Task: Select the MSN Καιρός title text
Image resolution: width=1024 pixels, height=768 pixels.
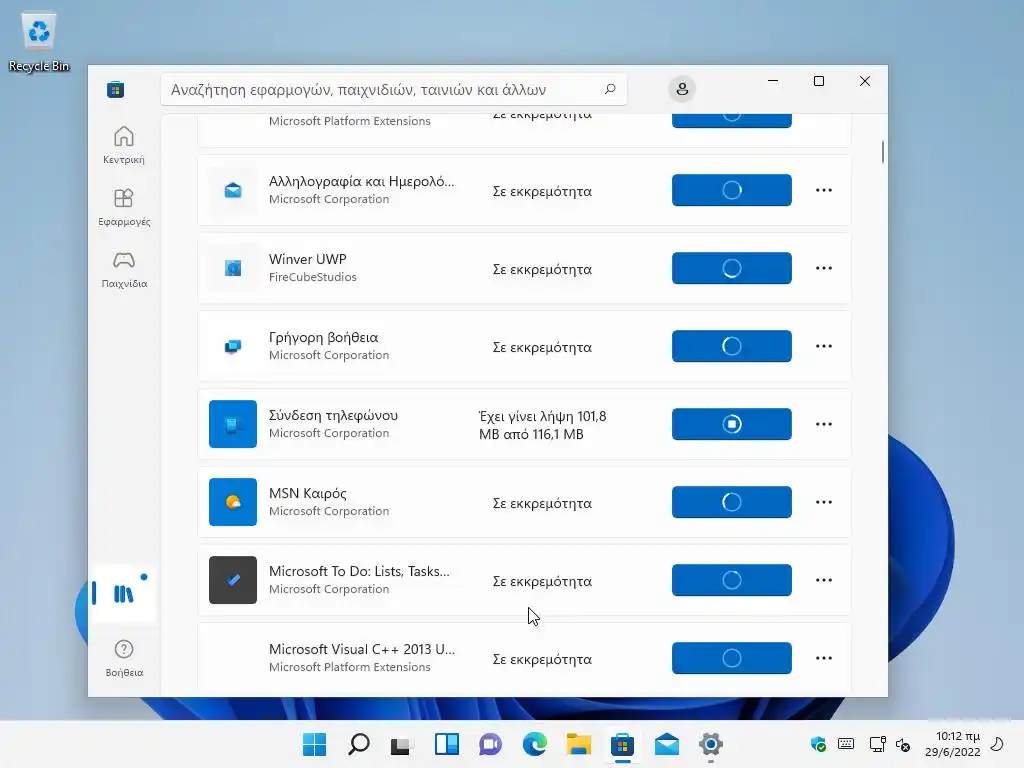Action: 308,494
